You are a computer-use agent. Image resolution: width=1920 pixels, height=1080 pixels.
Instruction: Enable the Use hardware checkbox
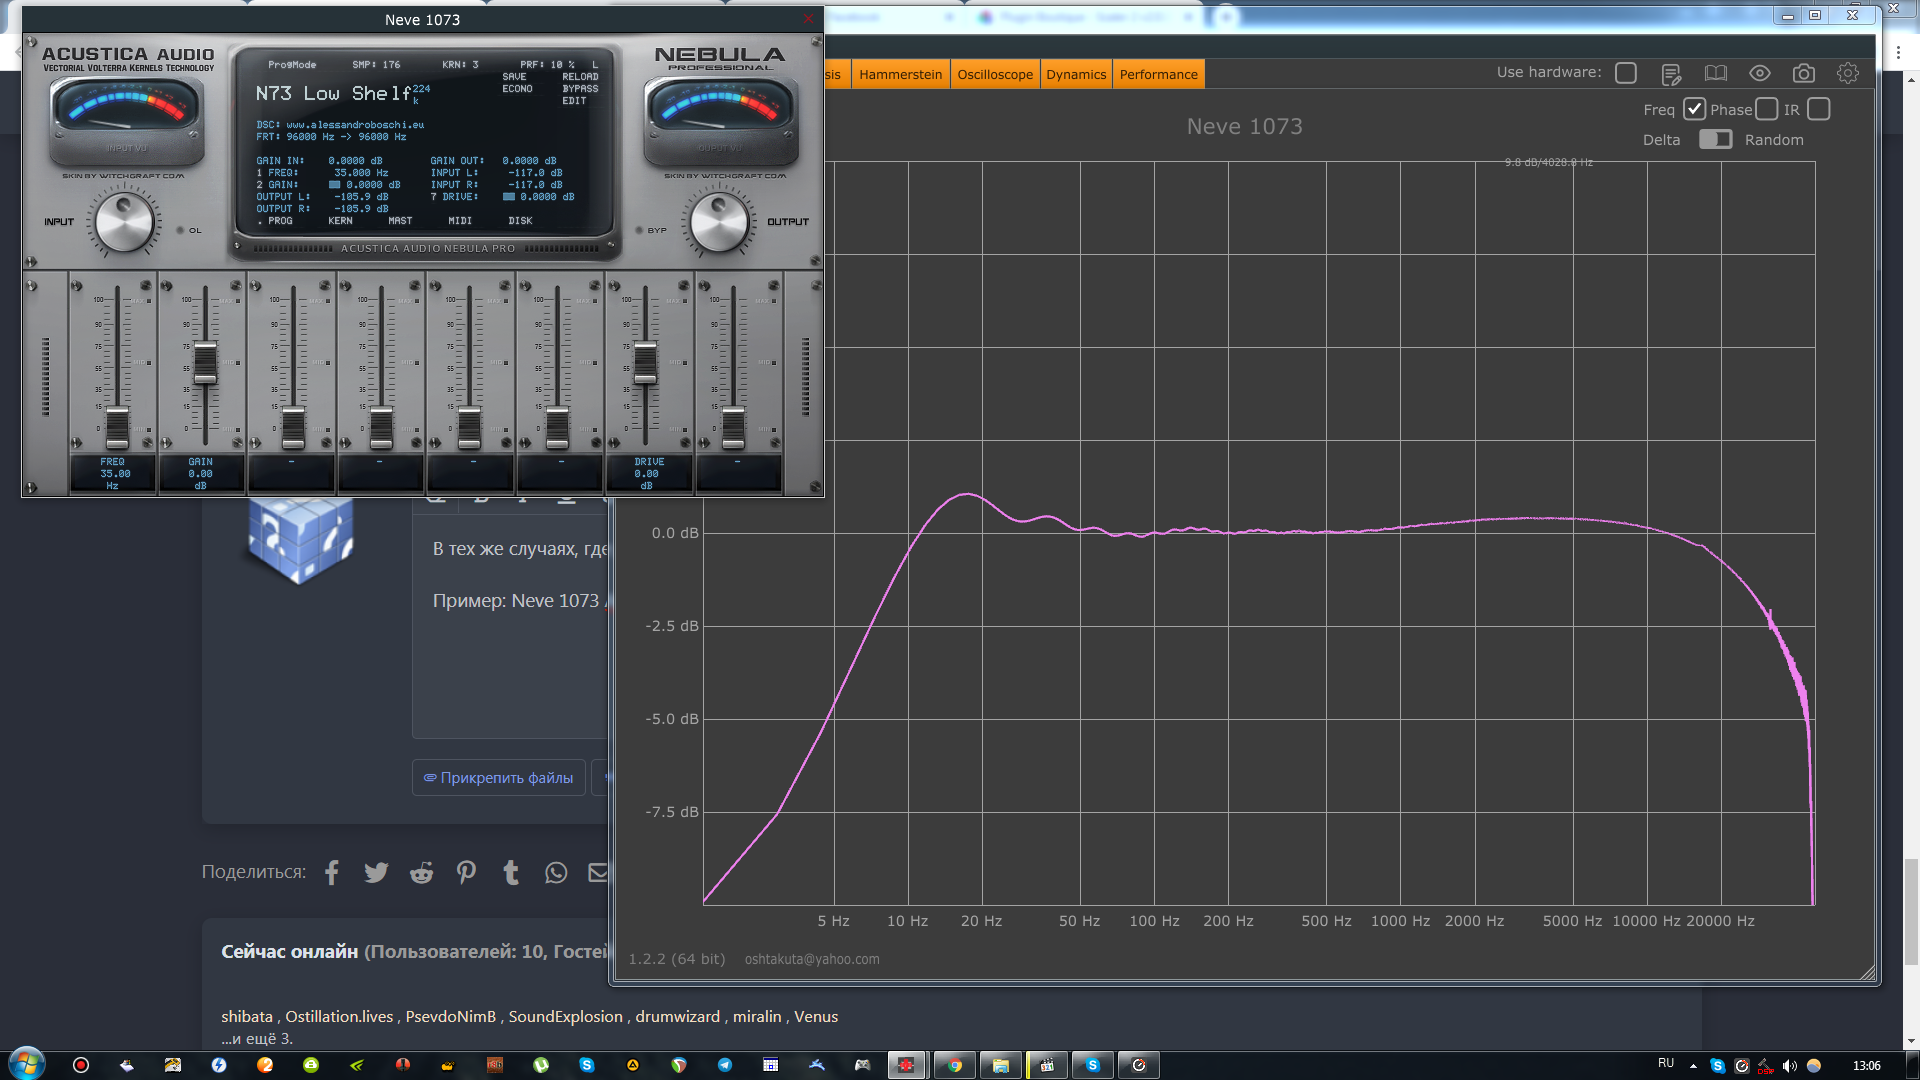(x=1626, y=73)
